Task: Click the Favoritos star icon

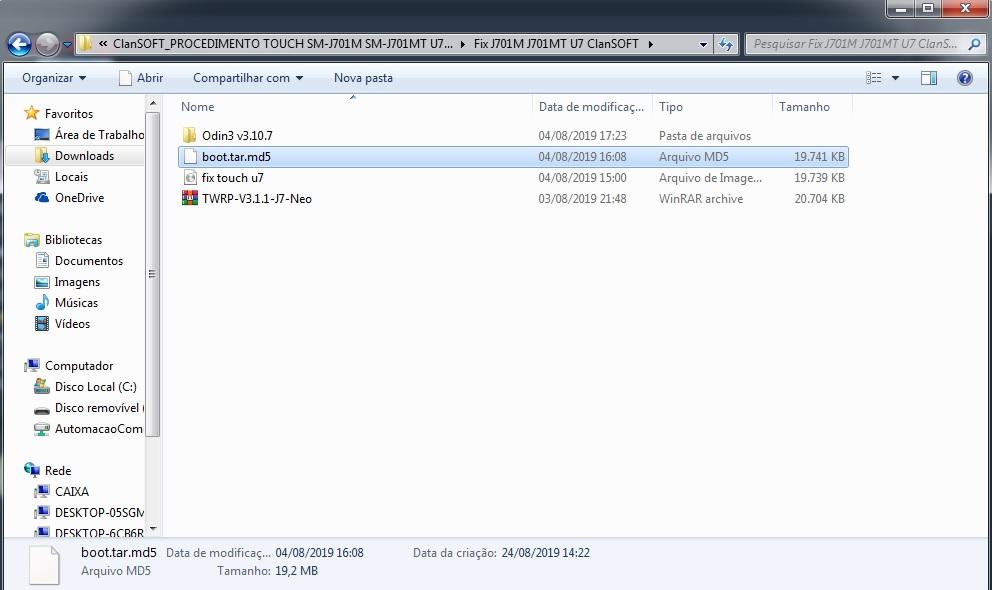Action: pos(32,113)
